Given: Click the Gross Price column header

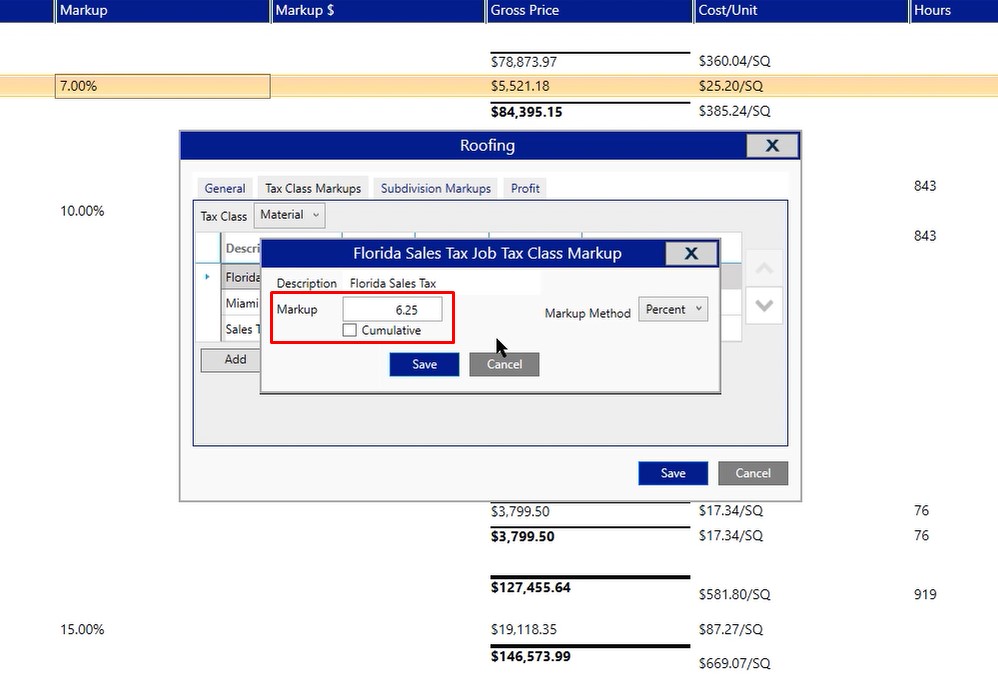Looking at the screenshot, I should (x=590, y=10).
